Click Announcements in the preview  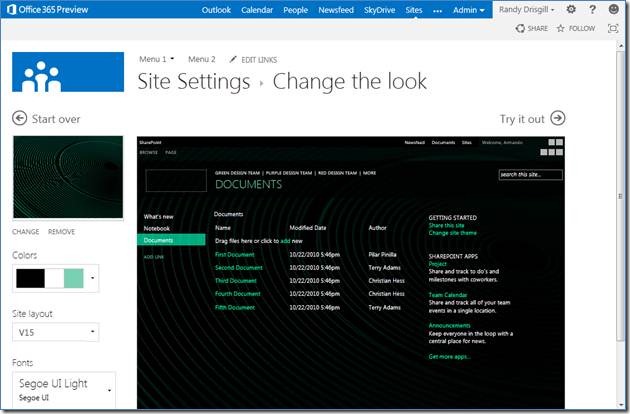tap(449, 325)
